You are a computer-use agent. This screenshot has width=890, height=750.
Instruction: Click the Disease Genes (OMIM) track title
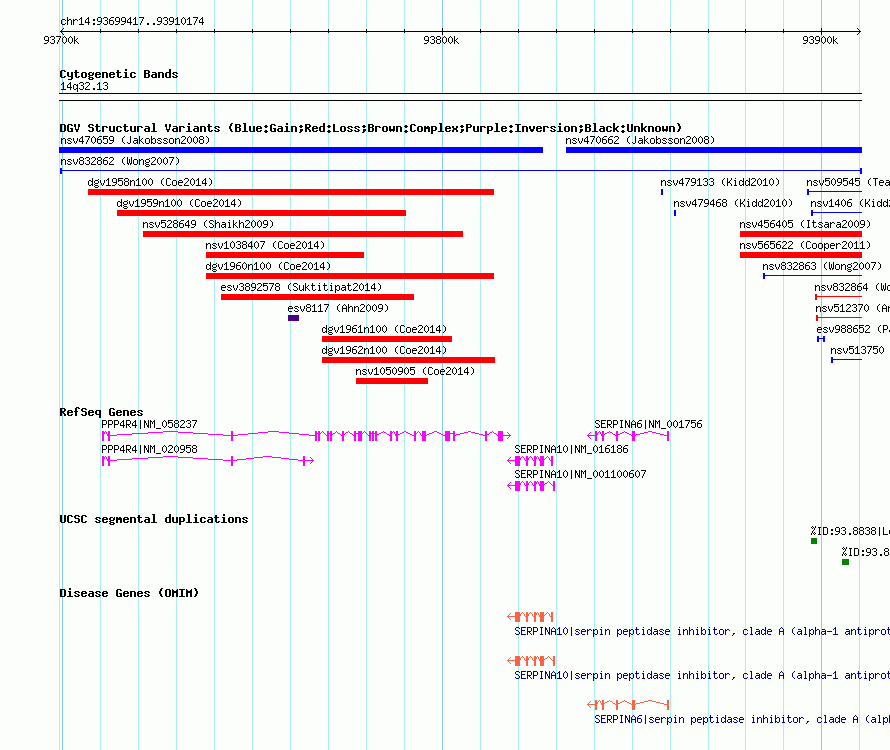129,593
